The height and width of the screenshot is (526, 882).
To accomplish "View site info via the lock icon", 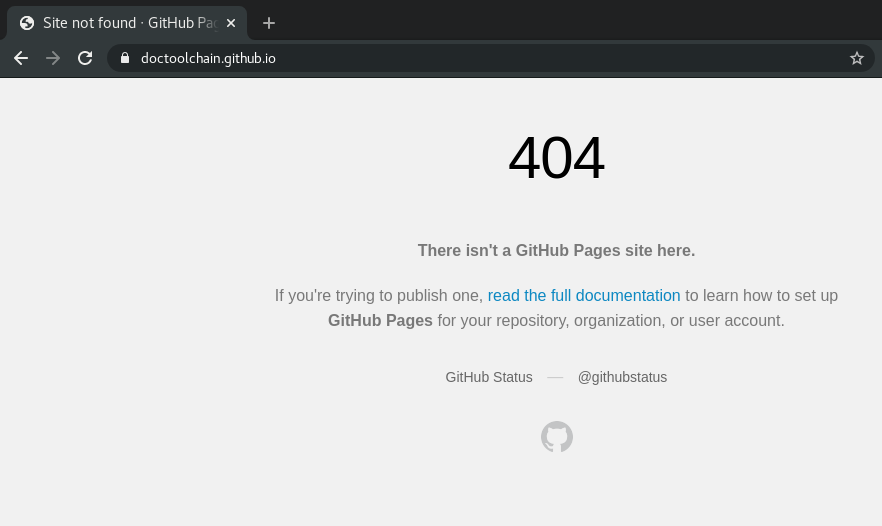I will pyautogui.click(x=125, y=58).
